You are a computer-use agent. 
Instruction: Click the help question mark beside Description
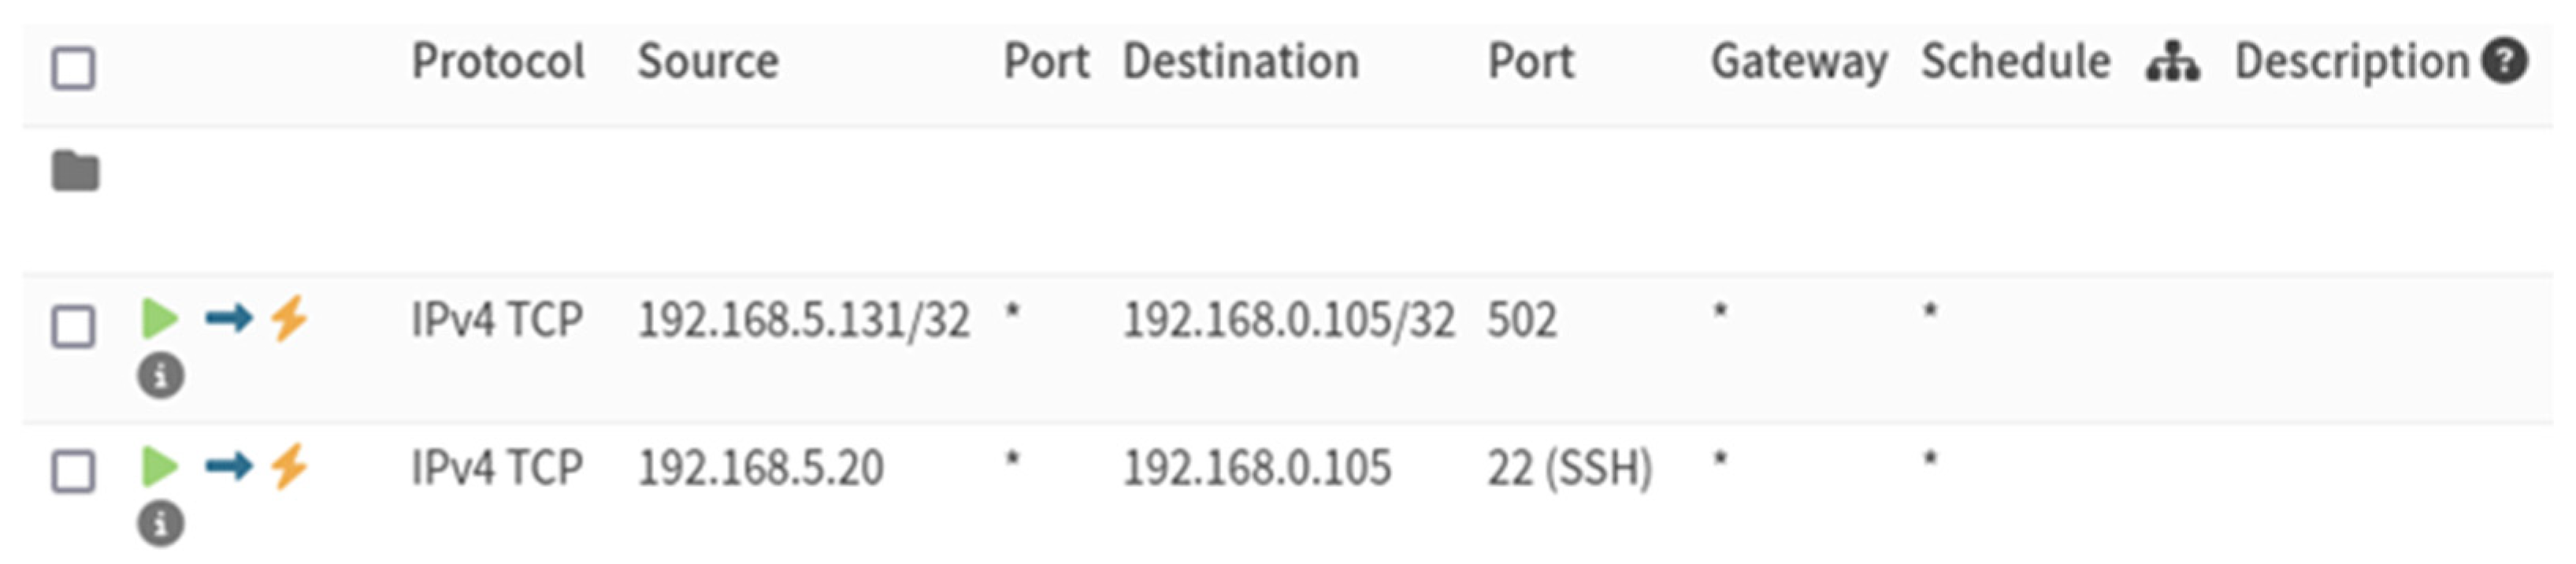click(x=2505, y=61)
